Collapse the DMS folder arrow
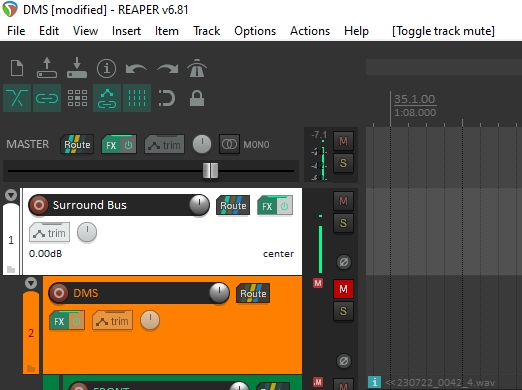Viewport: 522px width, 390px height. tap(31, 283)
